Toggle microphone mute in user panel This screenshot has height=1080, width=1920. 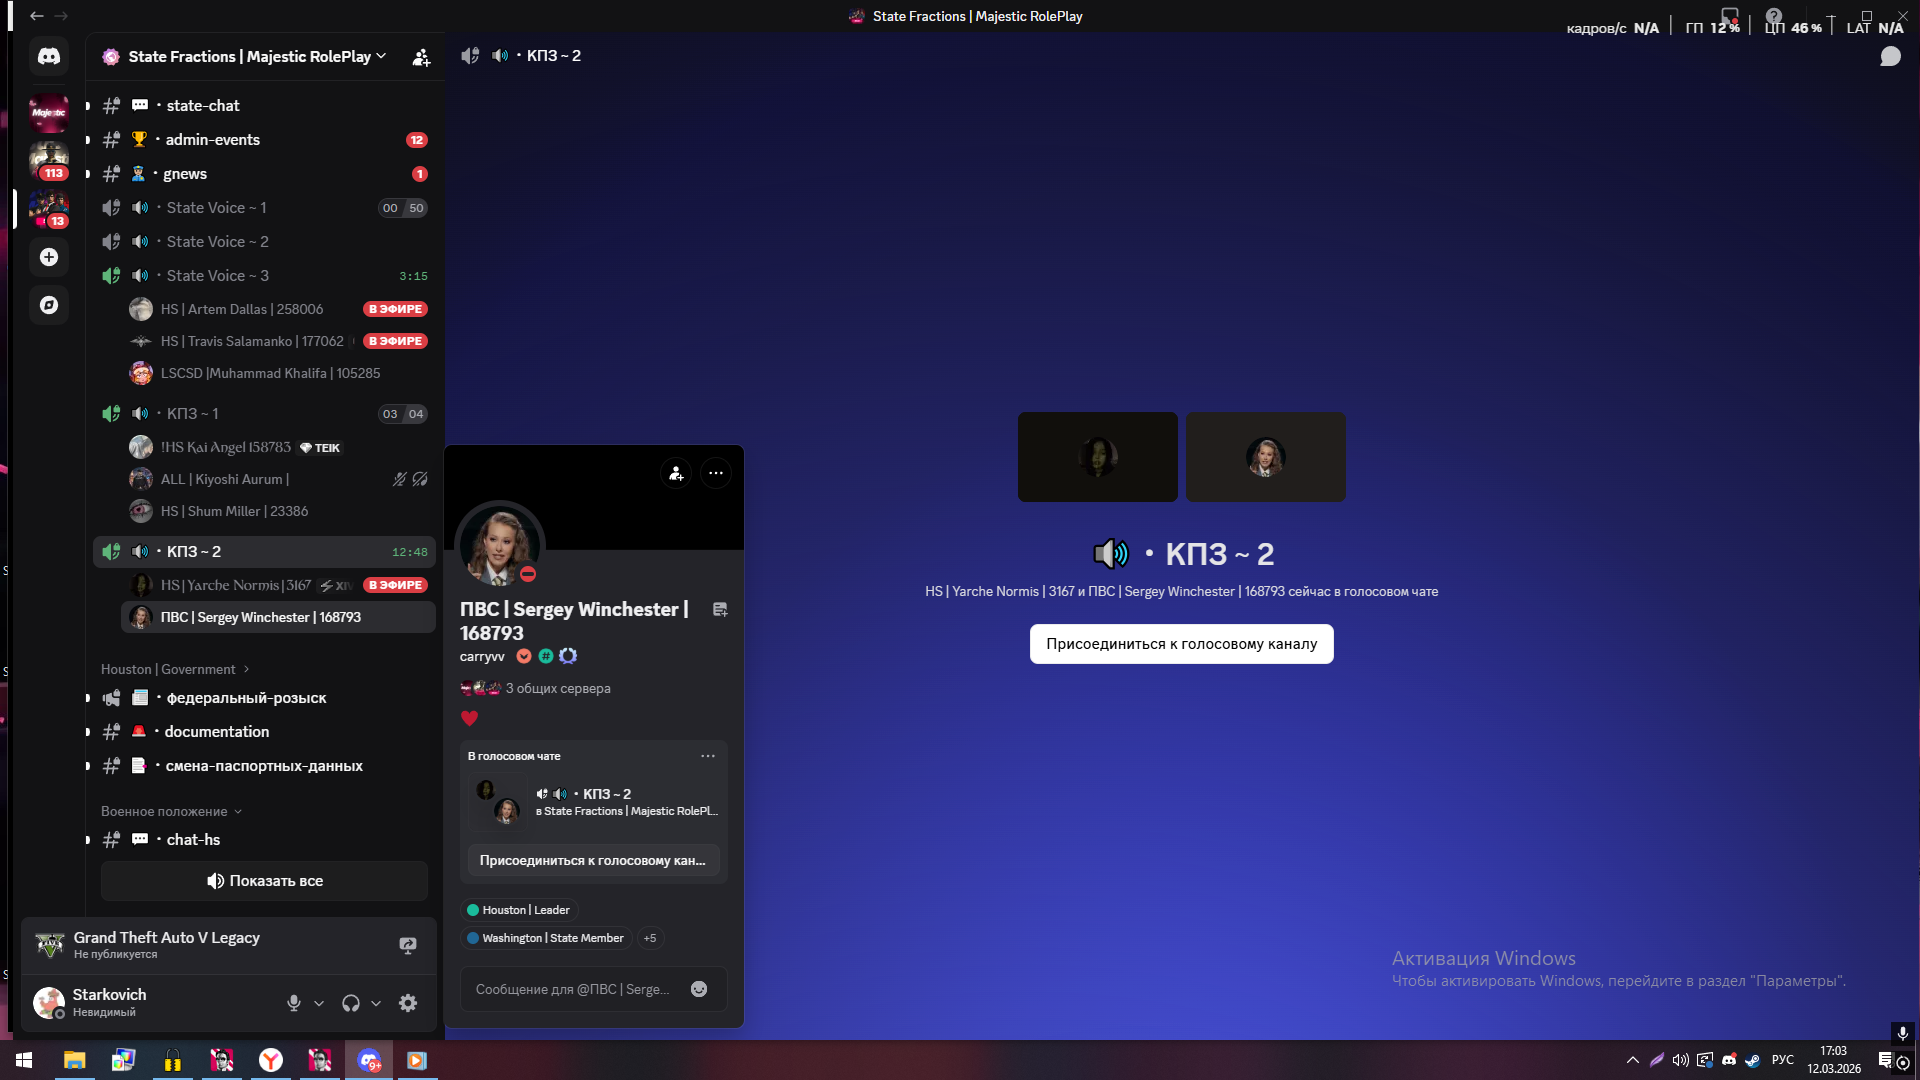click(294, 1003)
